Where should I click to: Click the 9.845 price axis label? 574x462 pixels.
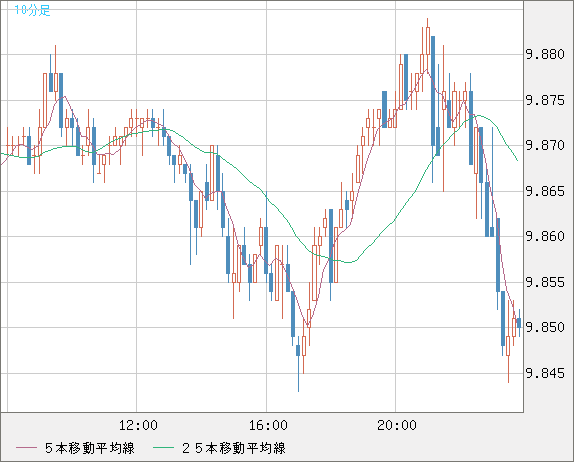point(545,373)
